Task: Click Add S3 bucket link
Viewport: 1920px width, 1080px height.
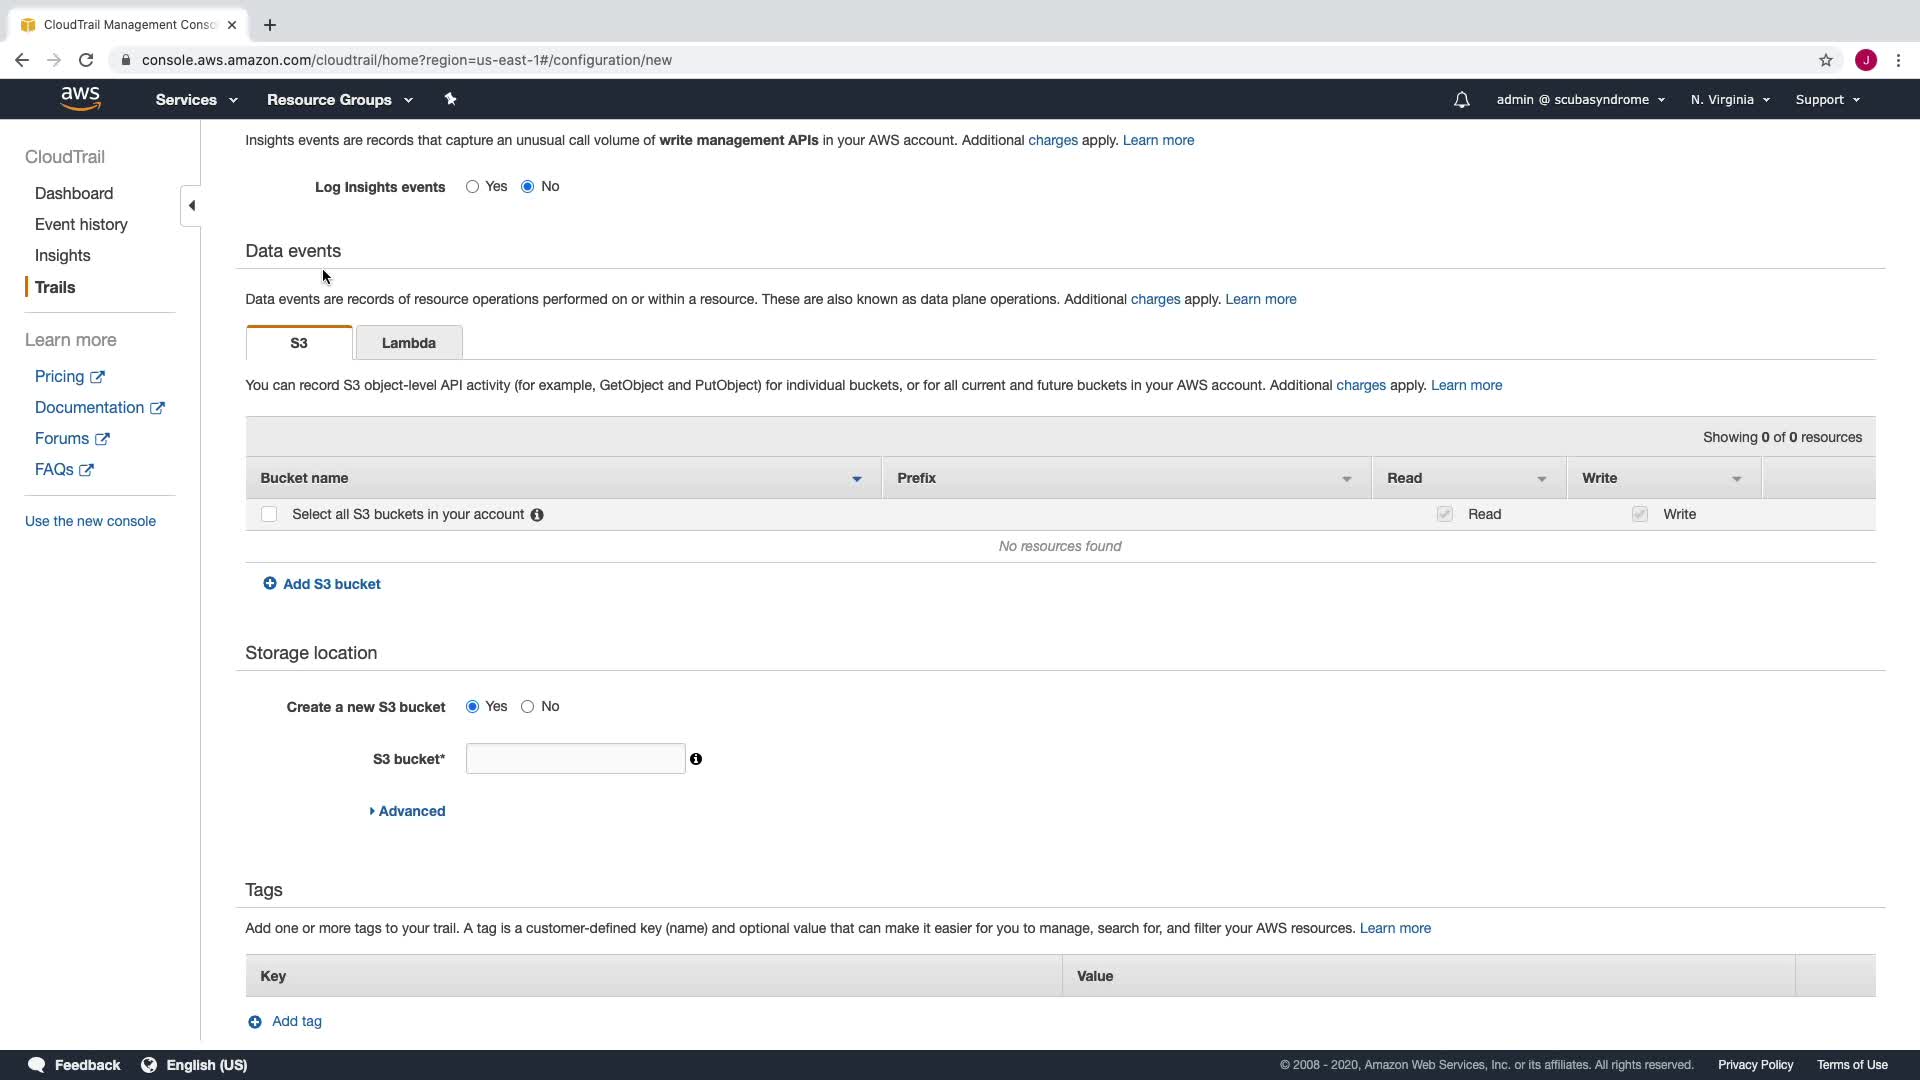Action: (x=331, y=584)
